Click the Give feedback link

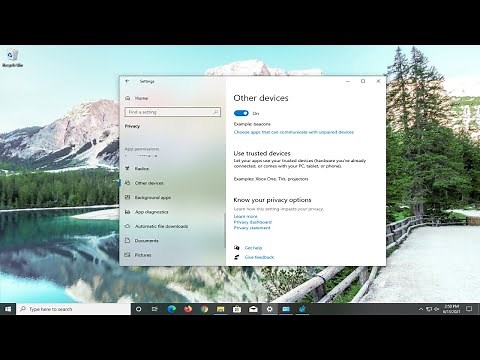click(259, 257)
